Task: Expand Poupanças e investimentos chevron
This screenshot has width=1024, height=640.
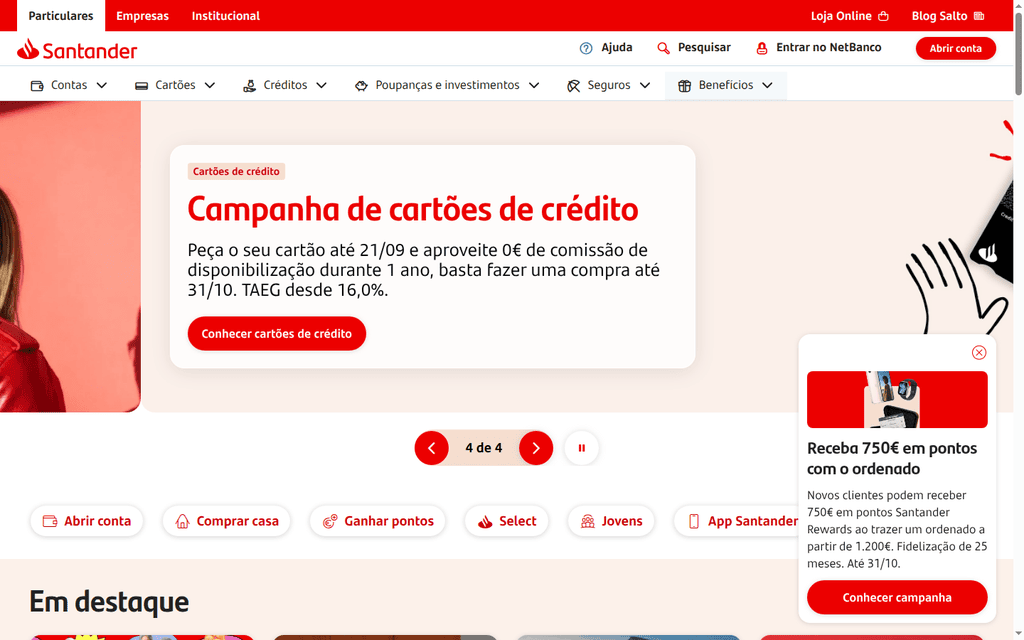Action: click(x=534, y=86)
